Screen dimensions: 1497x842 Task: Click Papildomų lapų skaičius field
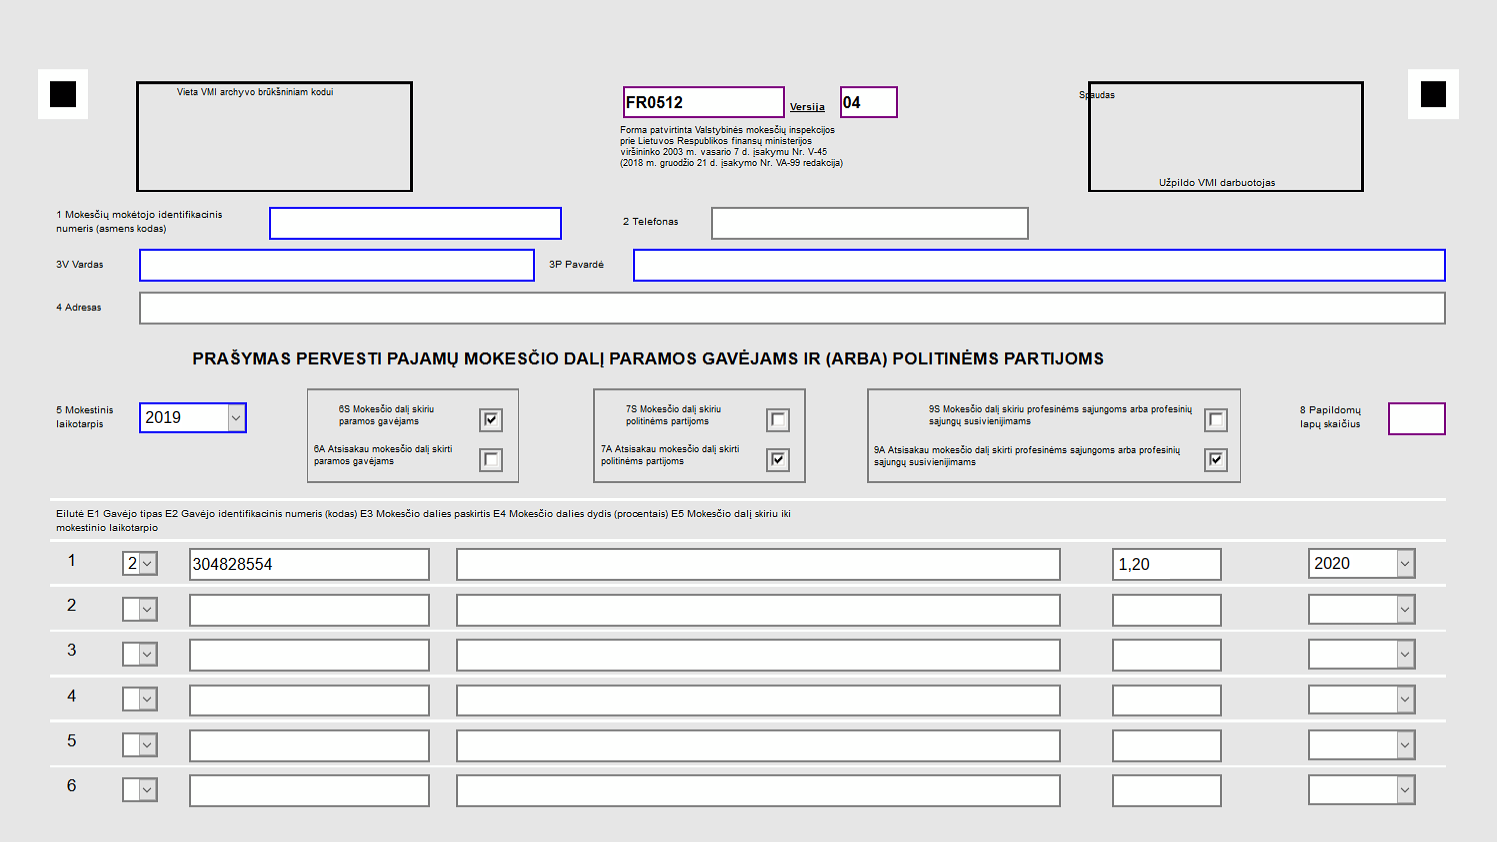tap(1416, 419)
